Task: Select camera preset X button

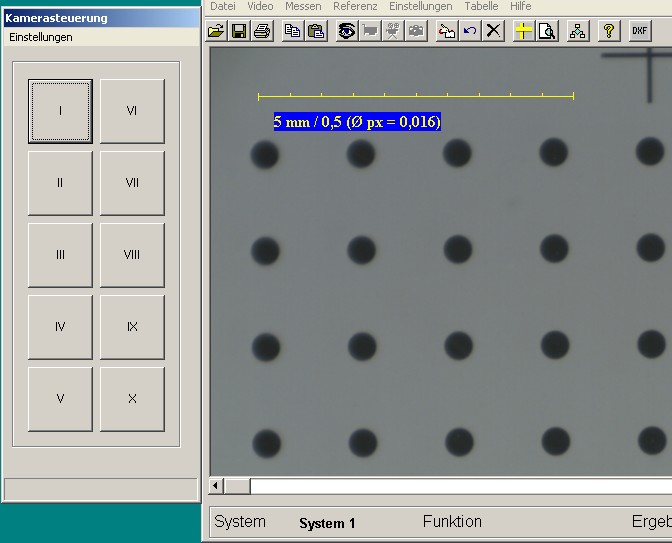Action: pos(132,399)
